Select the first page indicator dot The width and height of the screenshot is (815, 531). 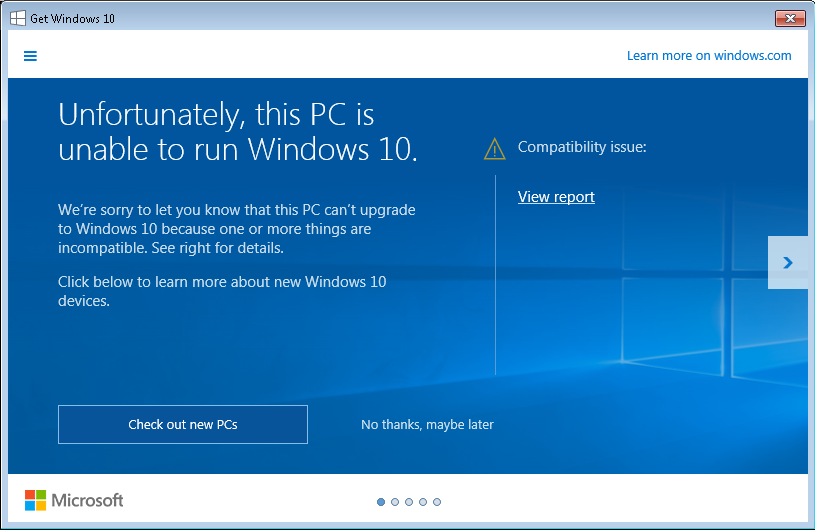point(381,502)
